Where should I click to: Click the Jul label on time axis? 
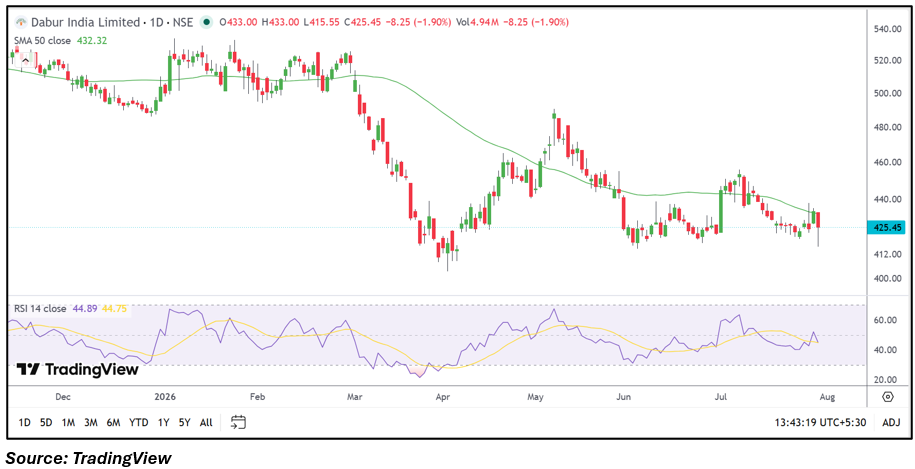point(721,397)
